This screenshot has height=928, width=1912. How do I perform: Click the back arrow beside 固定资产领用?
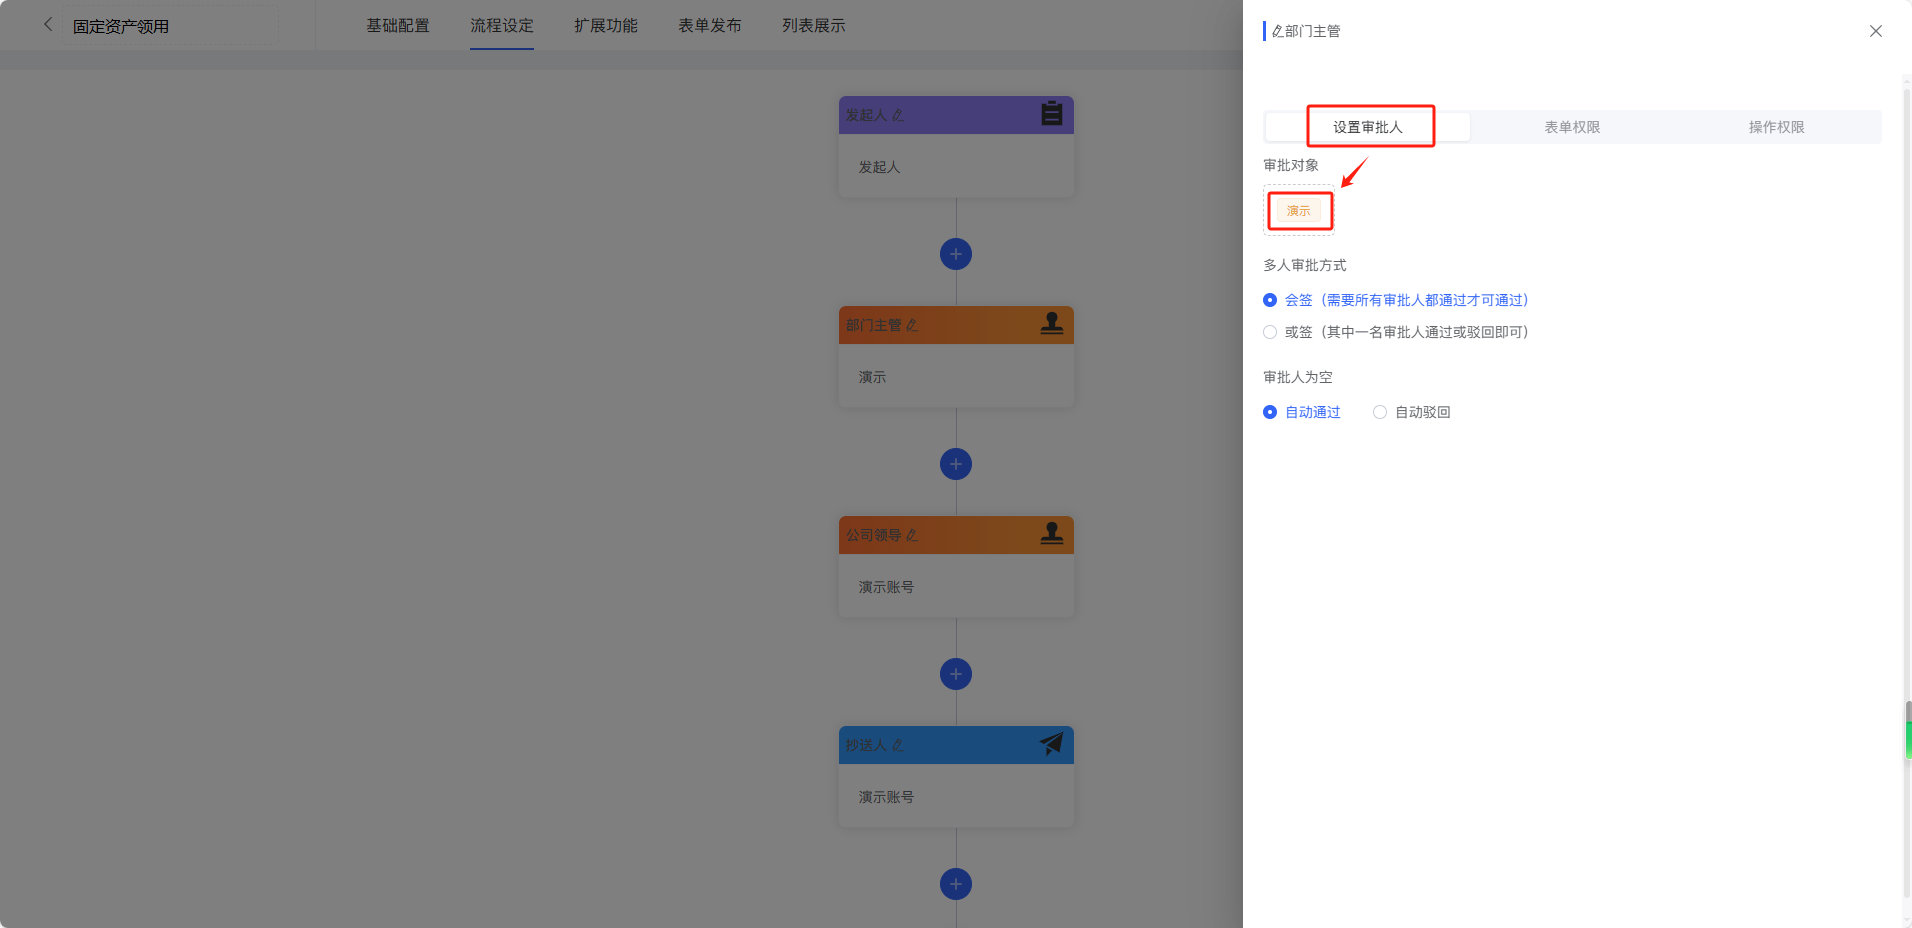point(48,25)
